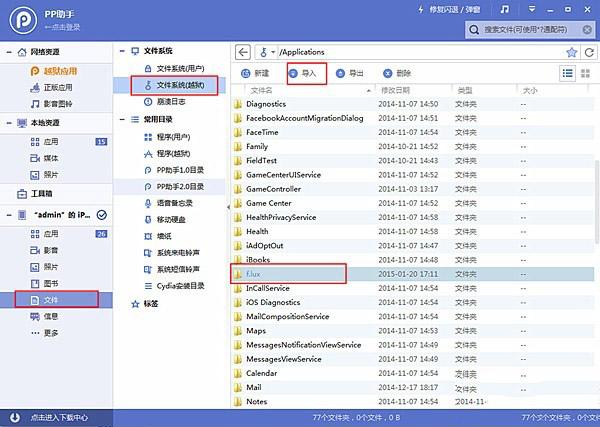Click the 新建 new button
The height and width of the screenshot is (427, 600).
(x=255, y=73)
